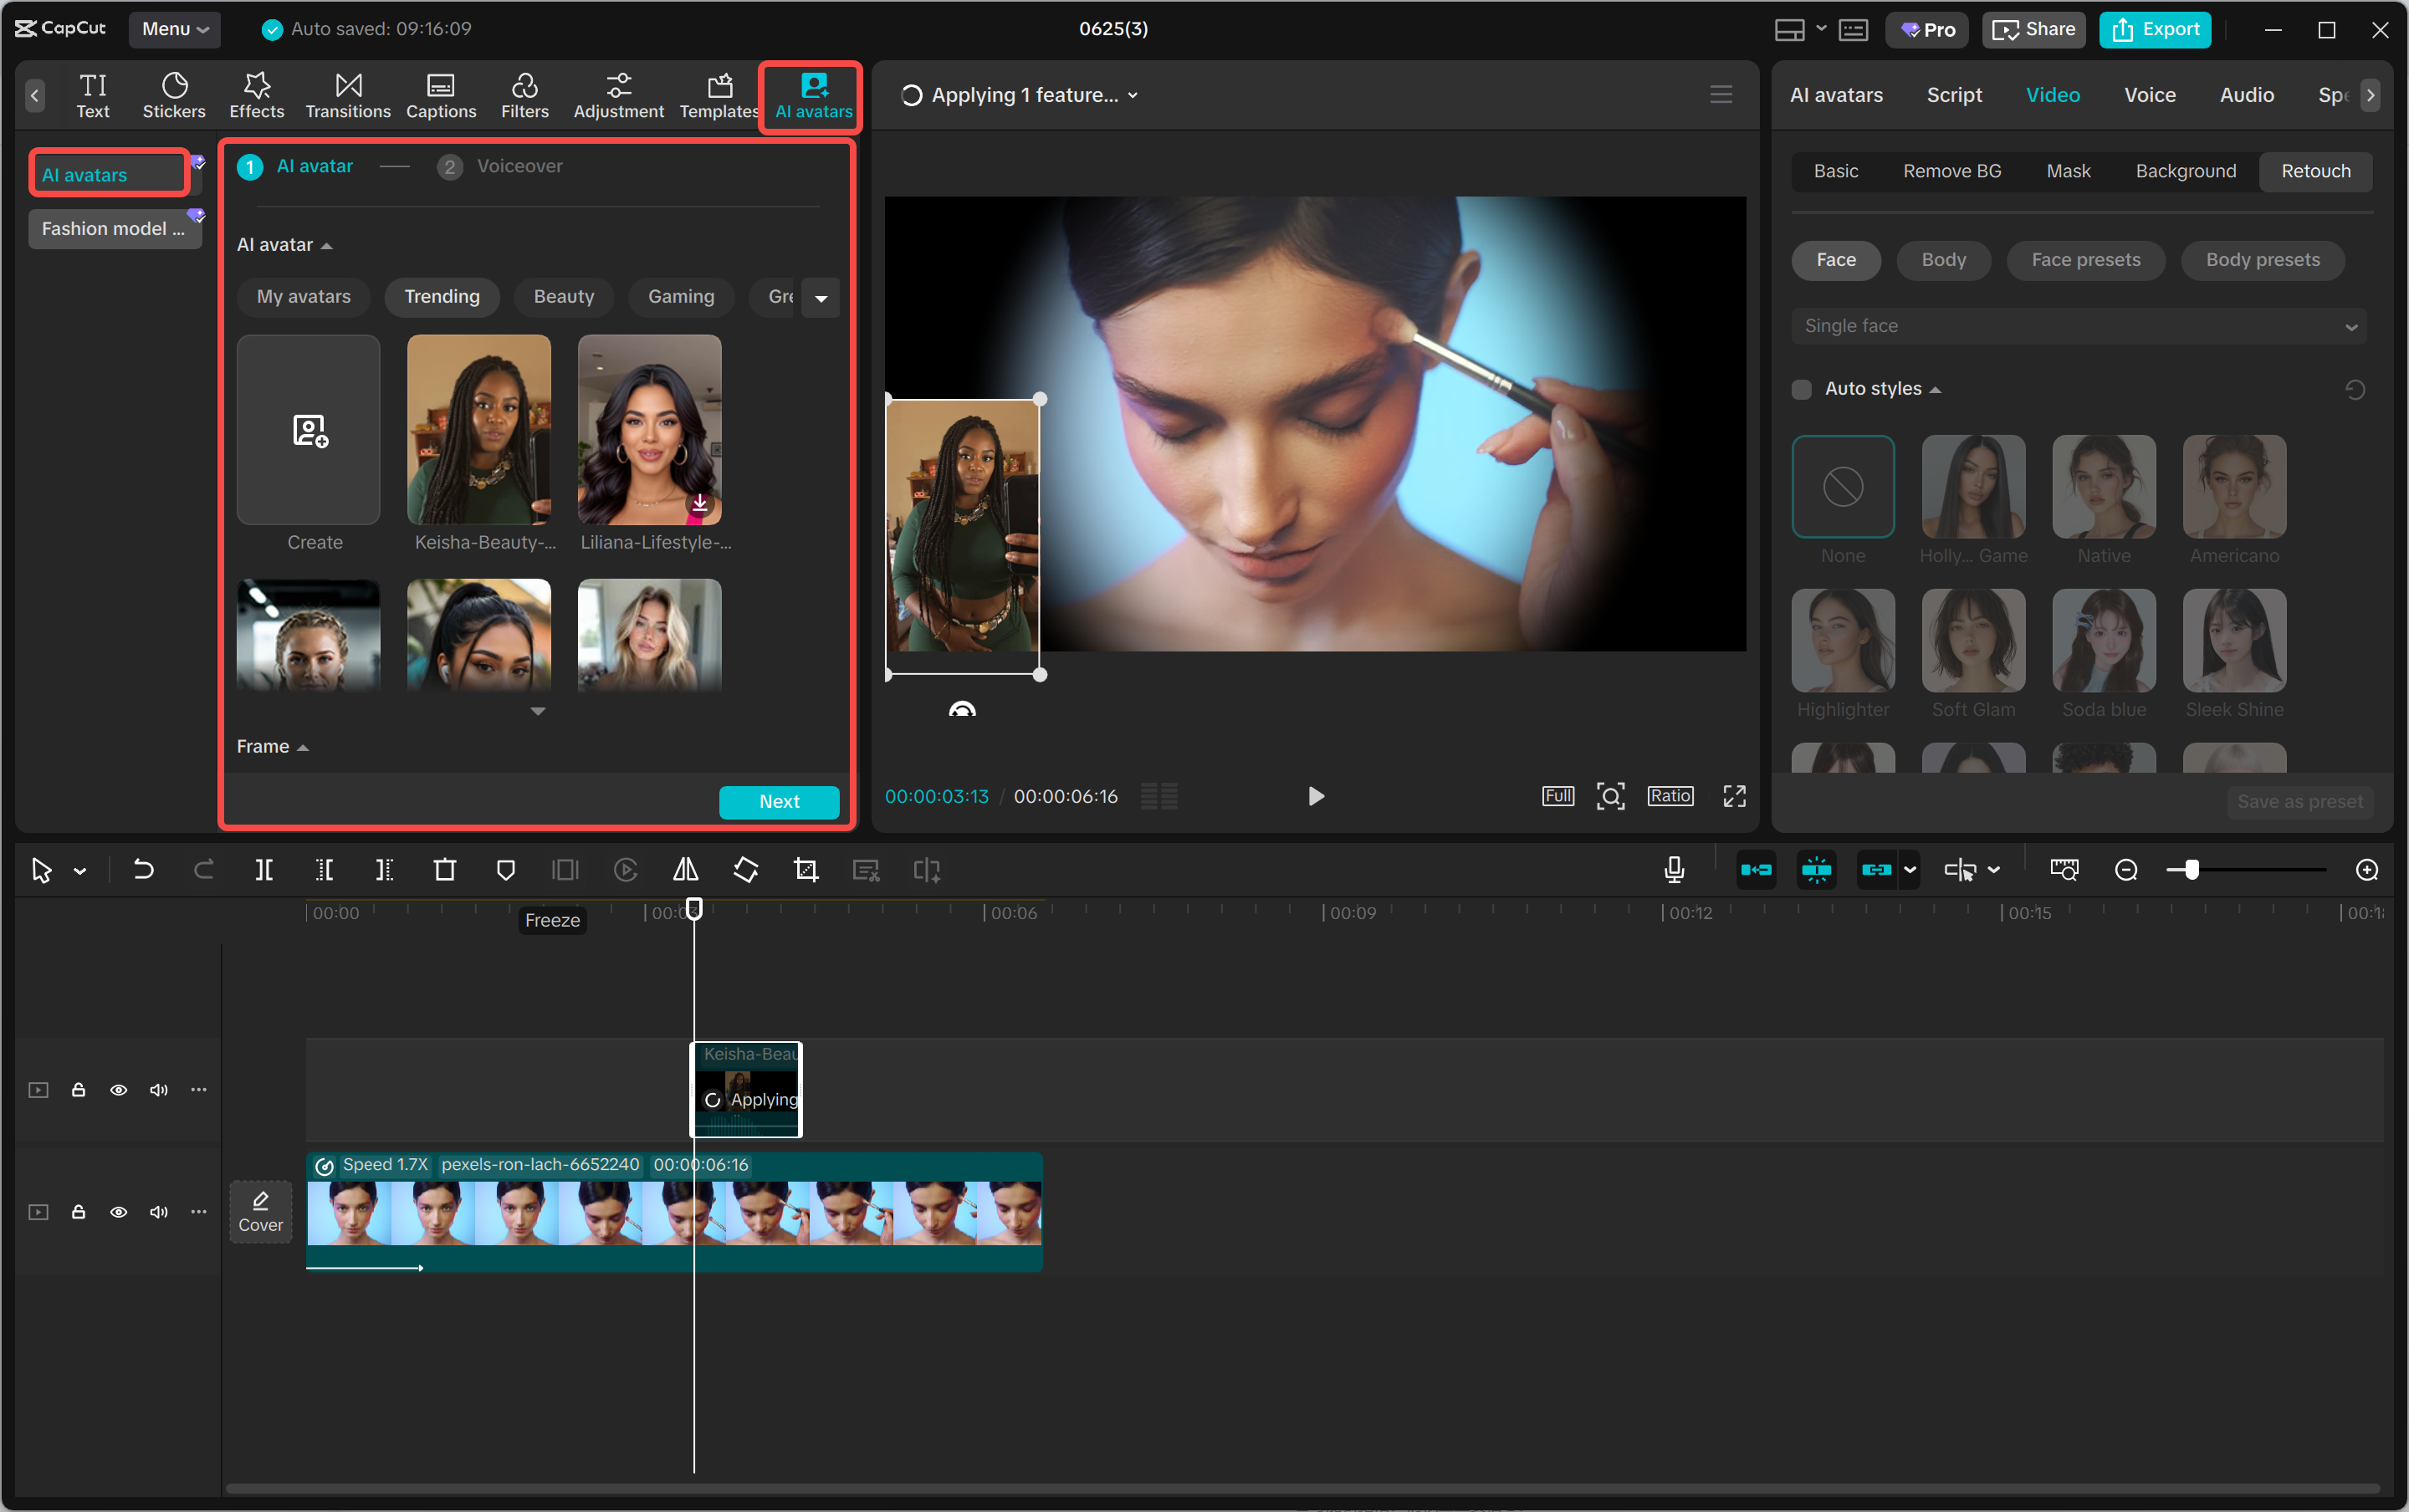
Task: Open the Stickers panel
Action: [x=174, y=95]
